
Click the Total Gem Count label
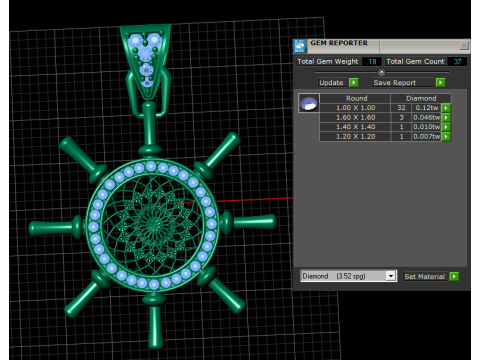pos(415,62)
